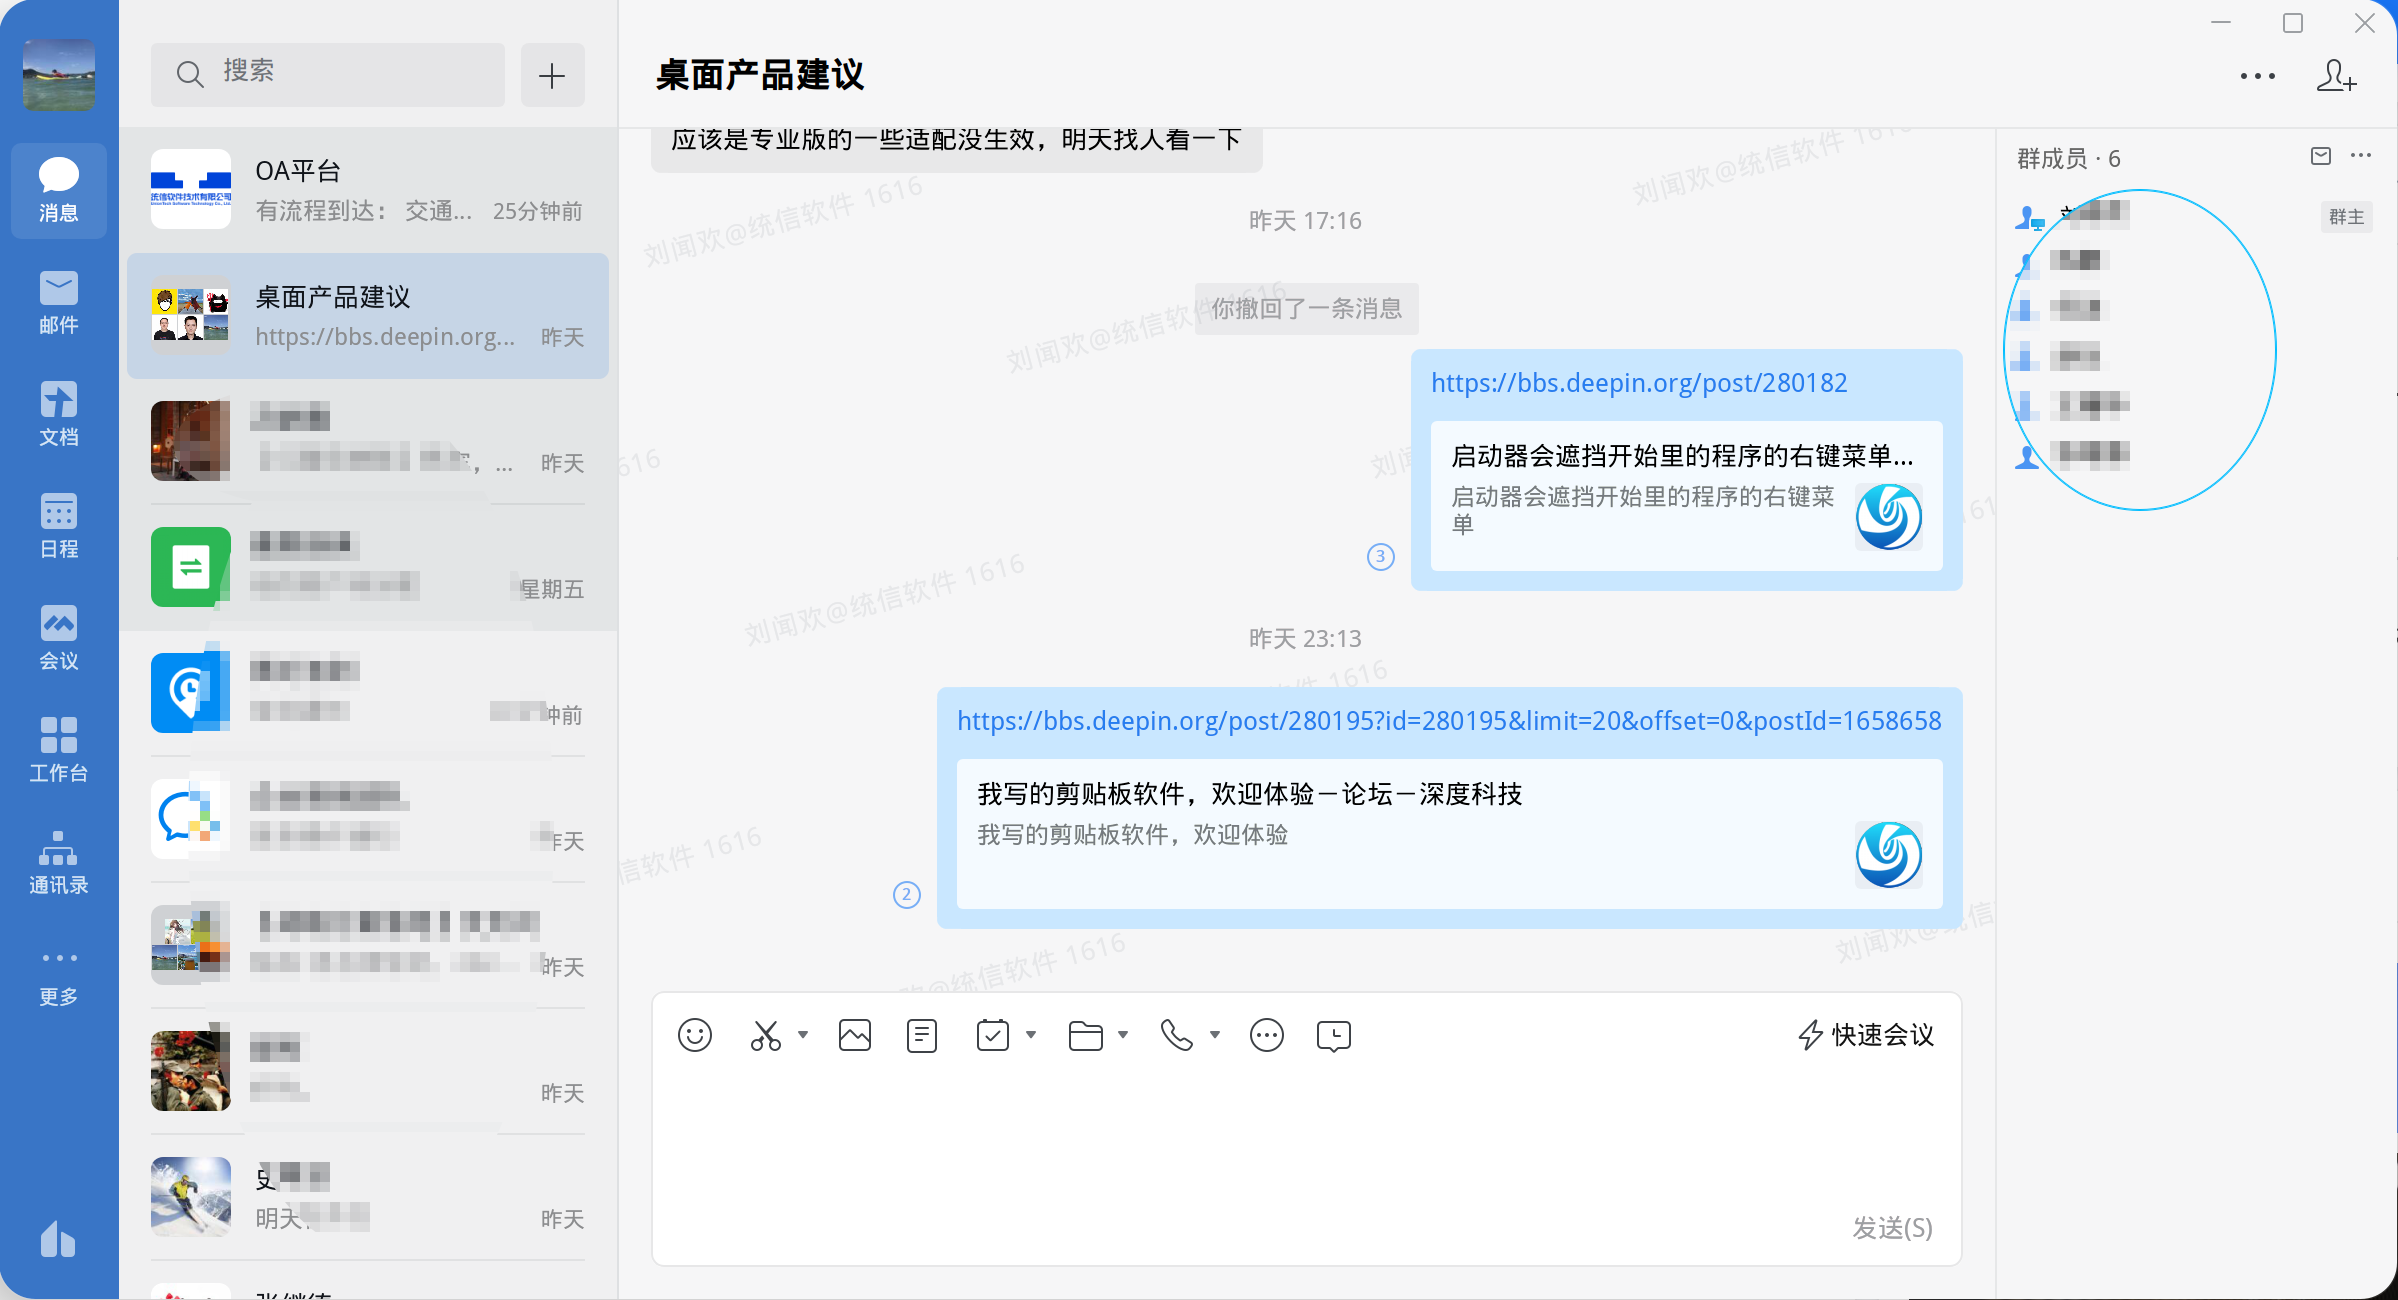The image size is (2398, 1300).
Task: Click the user profile avatar
Action: pyautogui.click(x=59, y=75)
